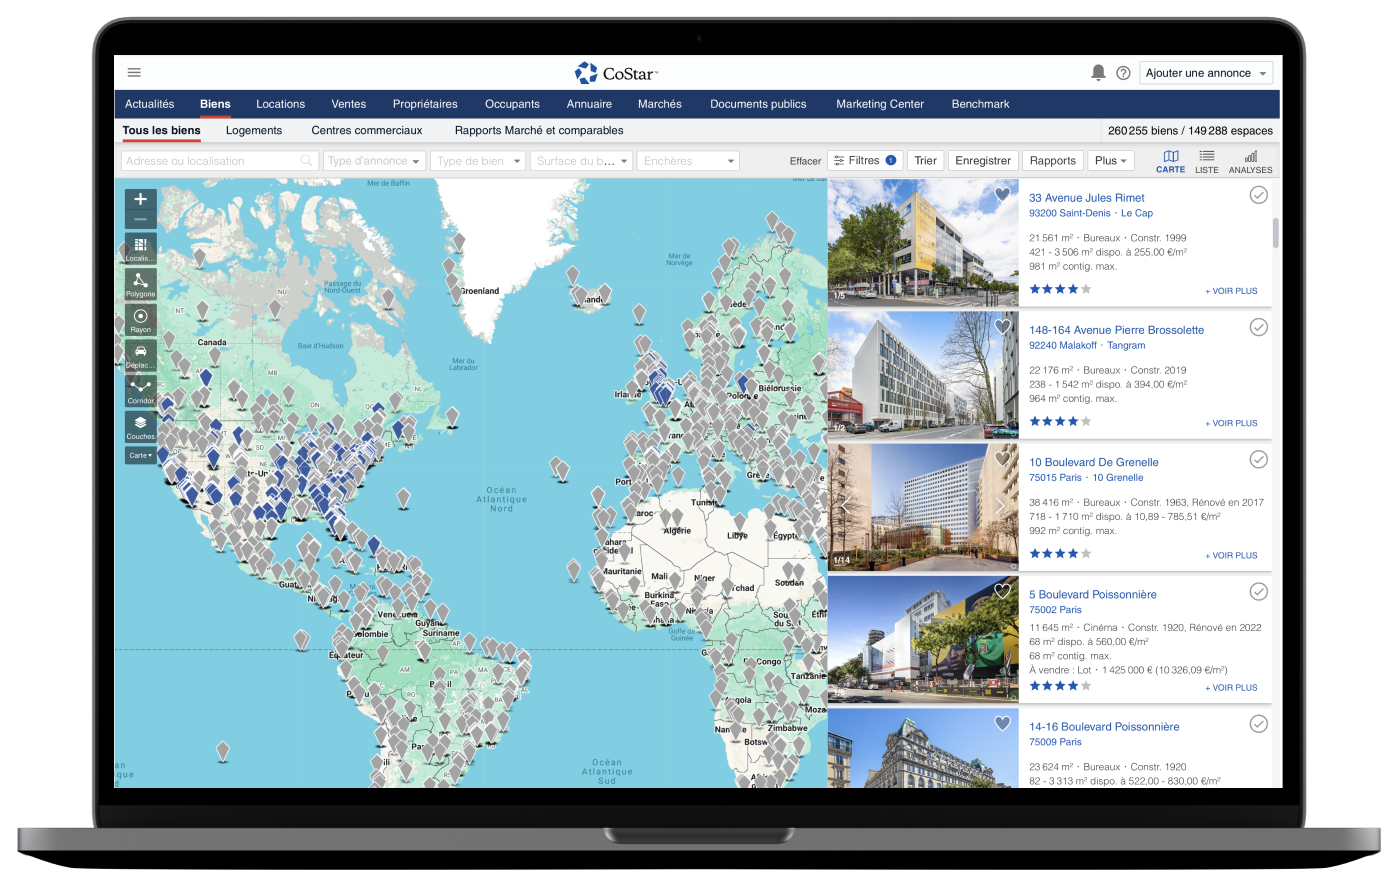1400x894 pixels.
Task: Open the 5 Boulevard Poissonnière listing link
Action: pos(1092,594)
